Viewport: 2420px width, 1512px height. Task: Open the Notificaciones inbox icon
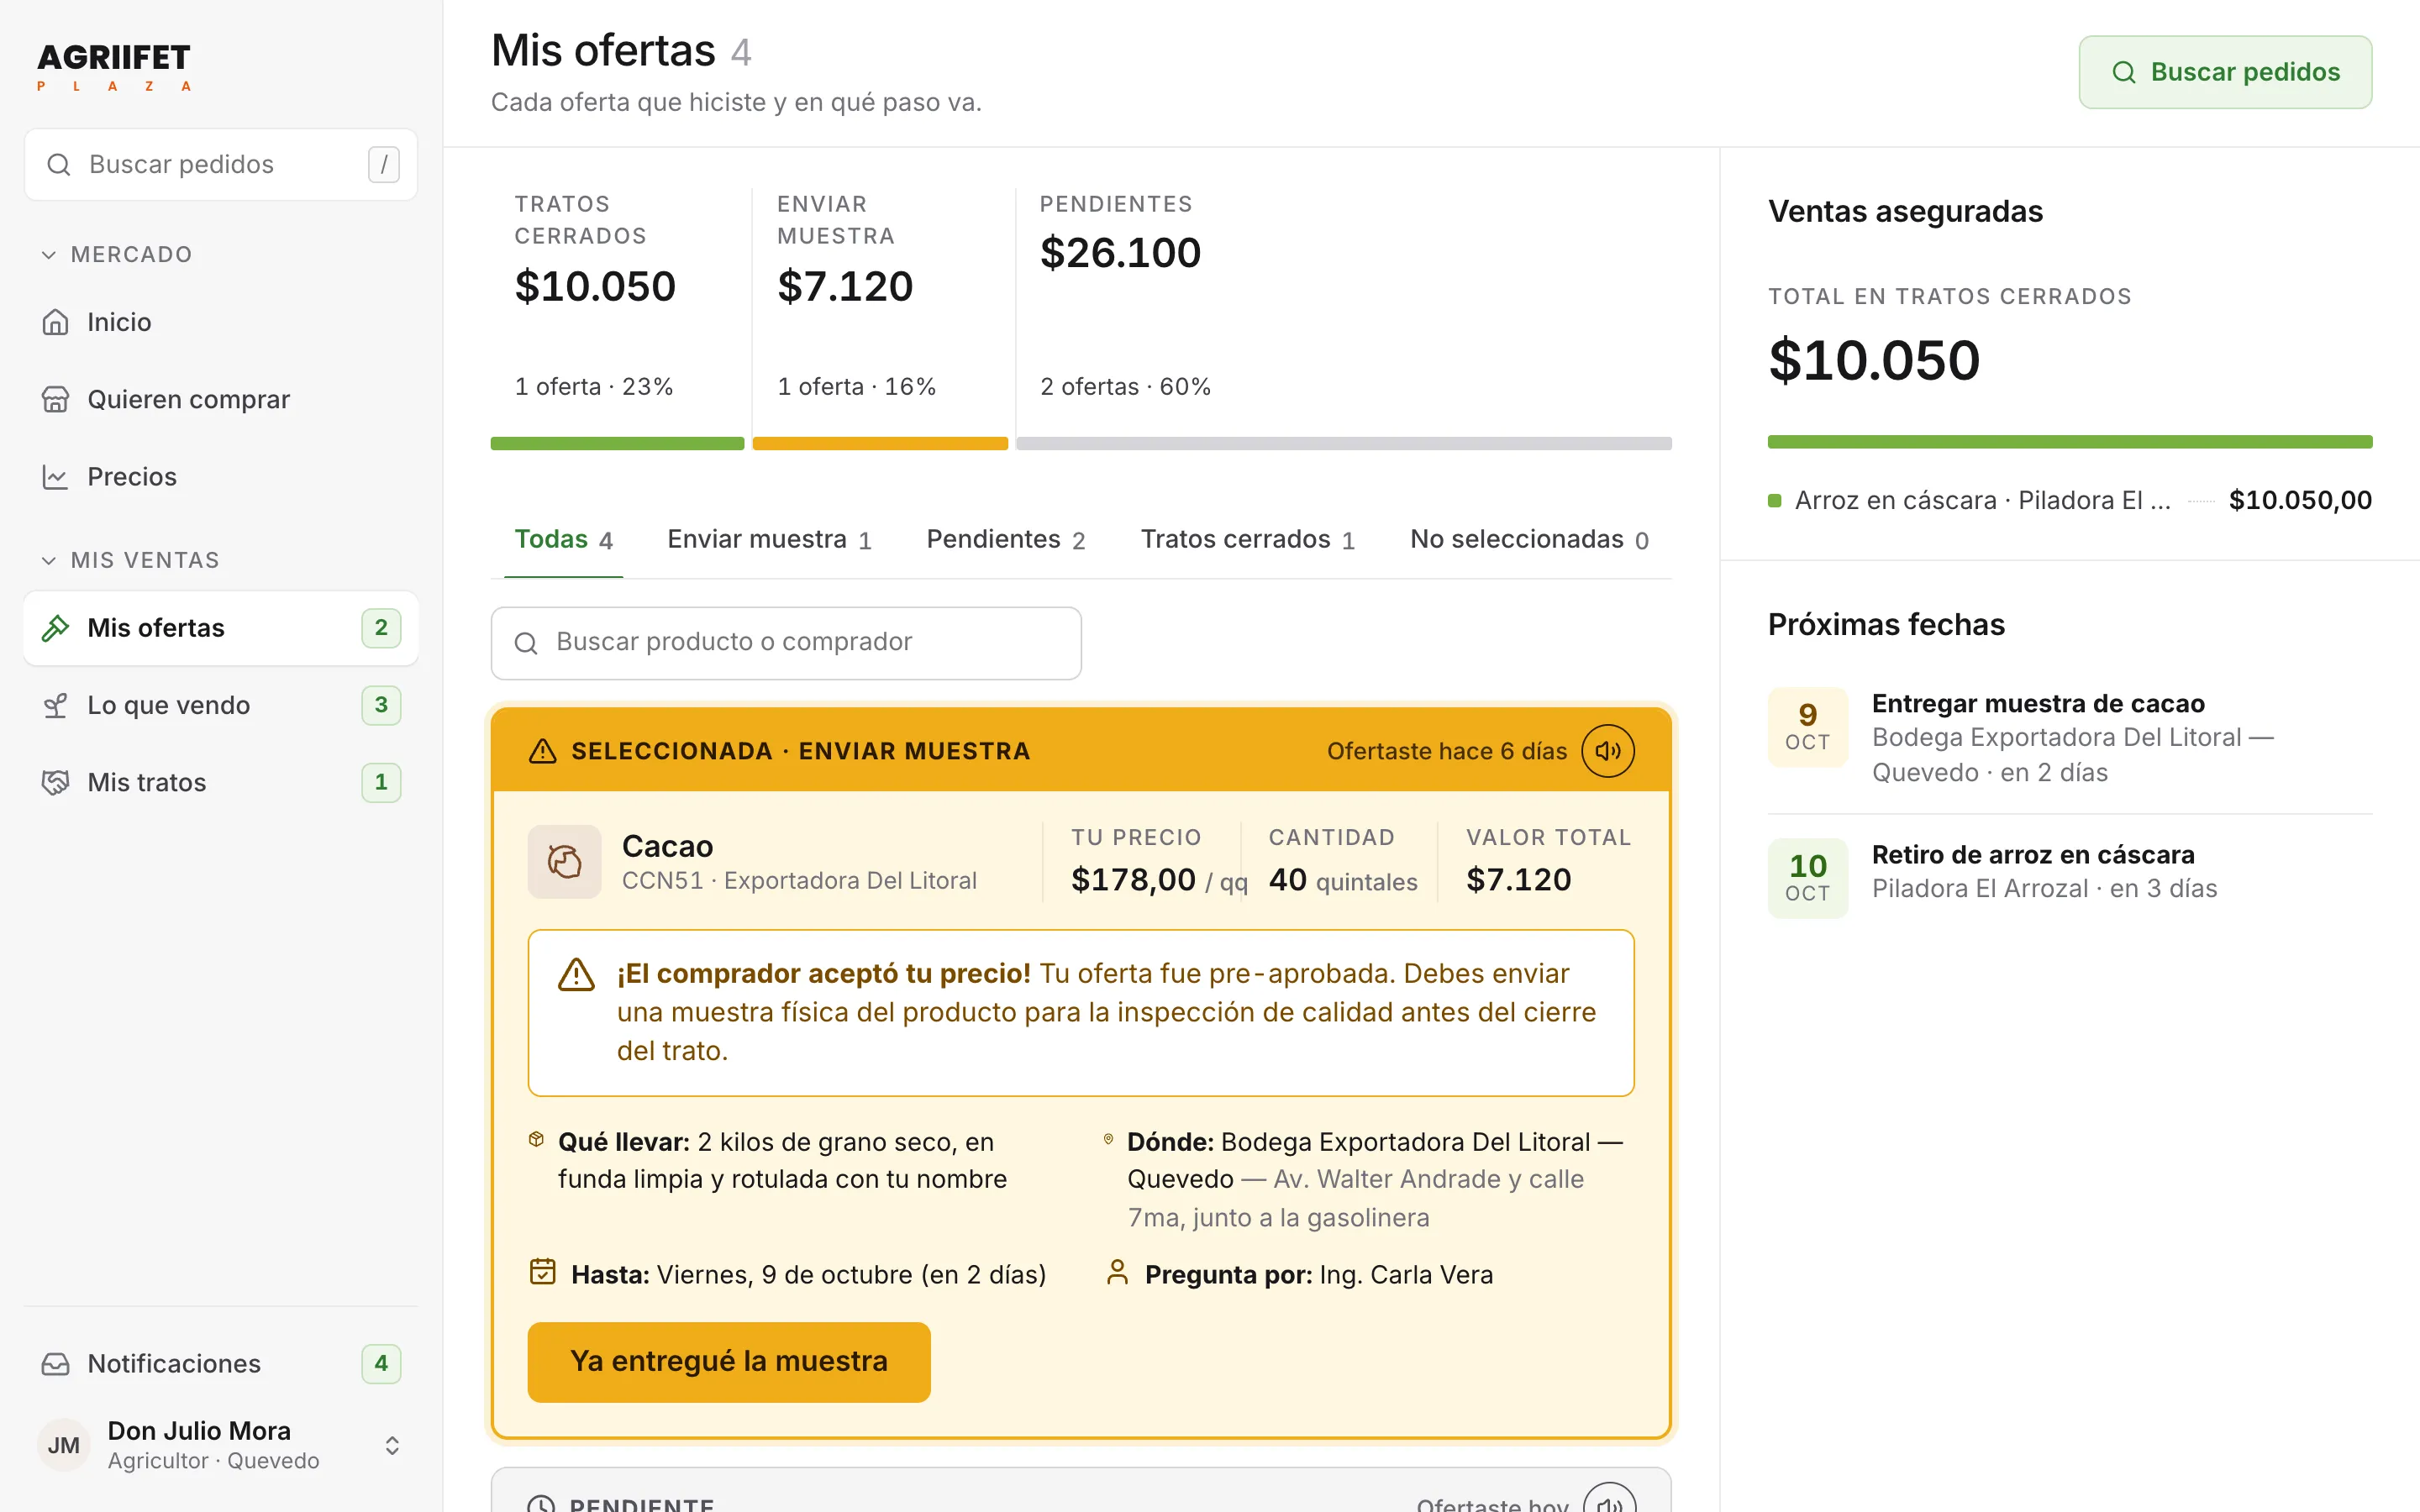[x=56, y=1364]
